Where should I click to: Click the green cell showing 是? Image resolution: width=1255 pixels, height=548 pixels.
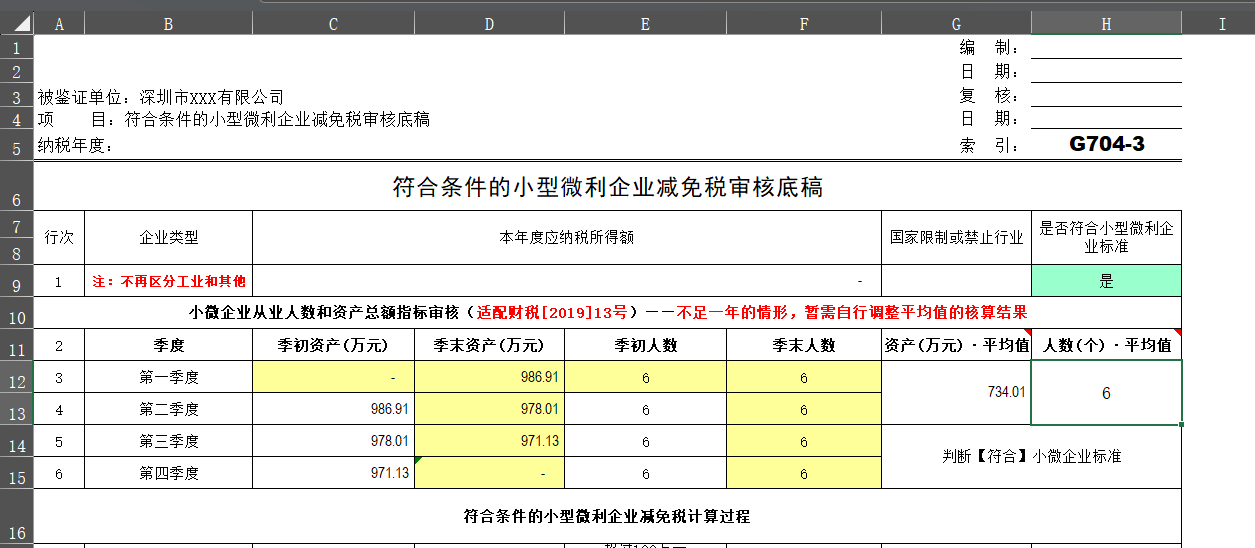coord(1106,281)
